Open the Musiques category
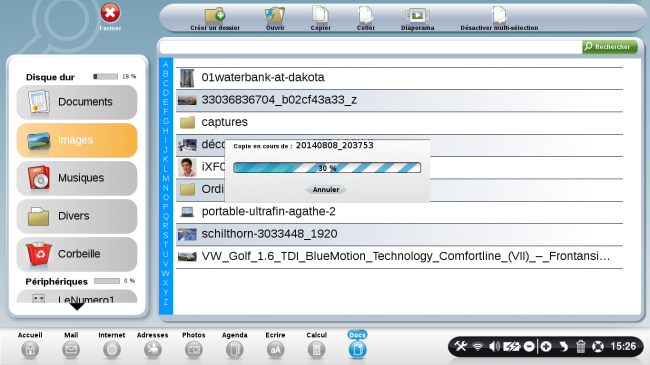This screenshot has height=365, width=650. pyautogui.click(x=77, y=178)
